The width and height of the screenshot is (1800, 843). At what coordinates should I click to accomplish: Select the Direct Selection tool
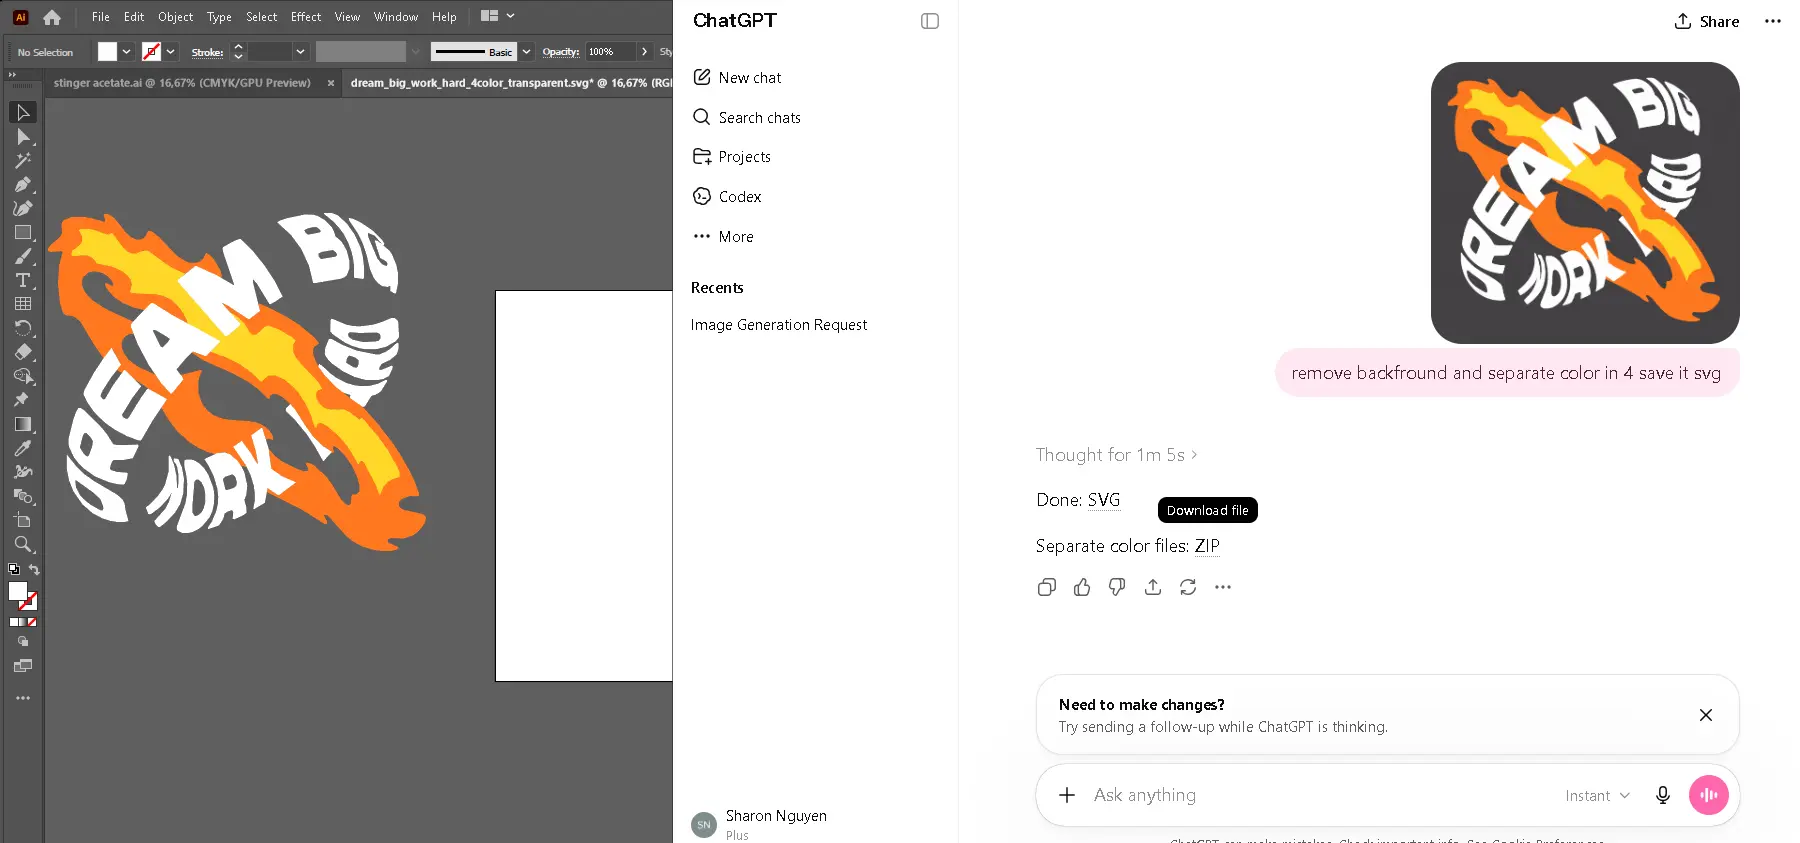point(23,137)
